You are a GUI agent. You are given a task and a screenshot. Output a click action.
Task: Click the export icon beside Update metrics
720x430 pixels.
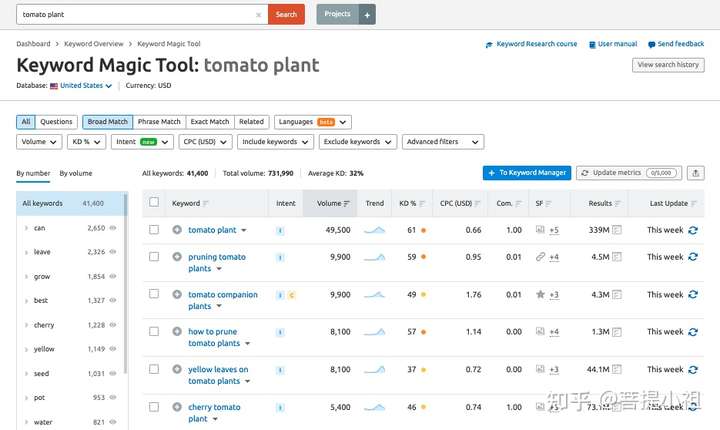pyautogui.click(x=696, y=173)
